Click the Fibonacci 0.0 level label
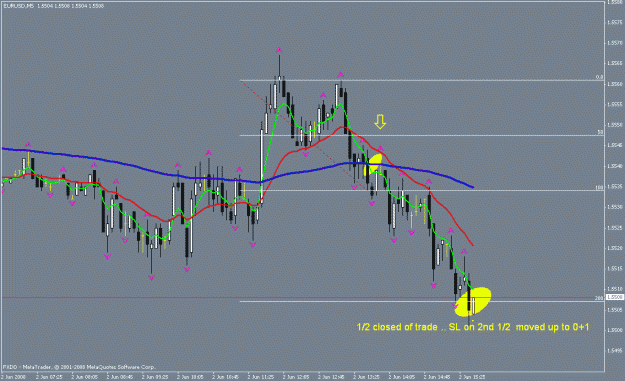The width and height of the screenshot is (625, 381). tap(599, 77)
